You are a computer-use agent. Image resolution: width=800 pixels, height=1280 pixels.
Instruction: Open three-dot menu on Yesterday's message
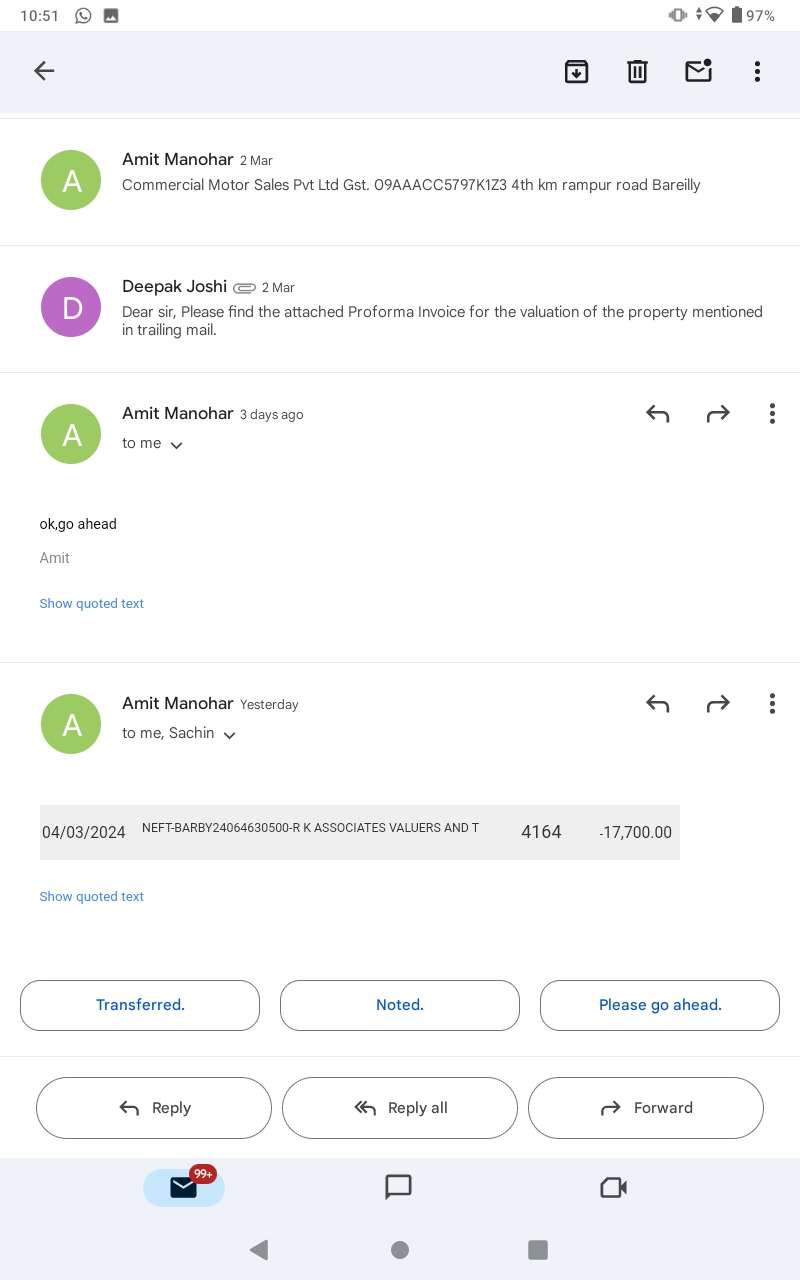coord(772,704)
